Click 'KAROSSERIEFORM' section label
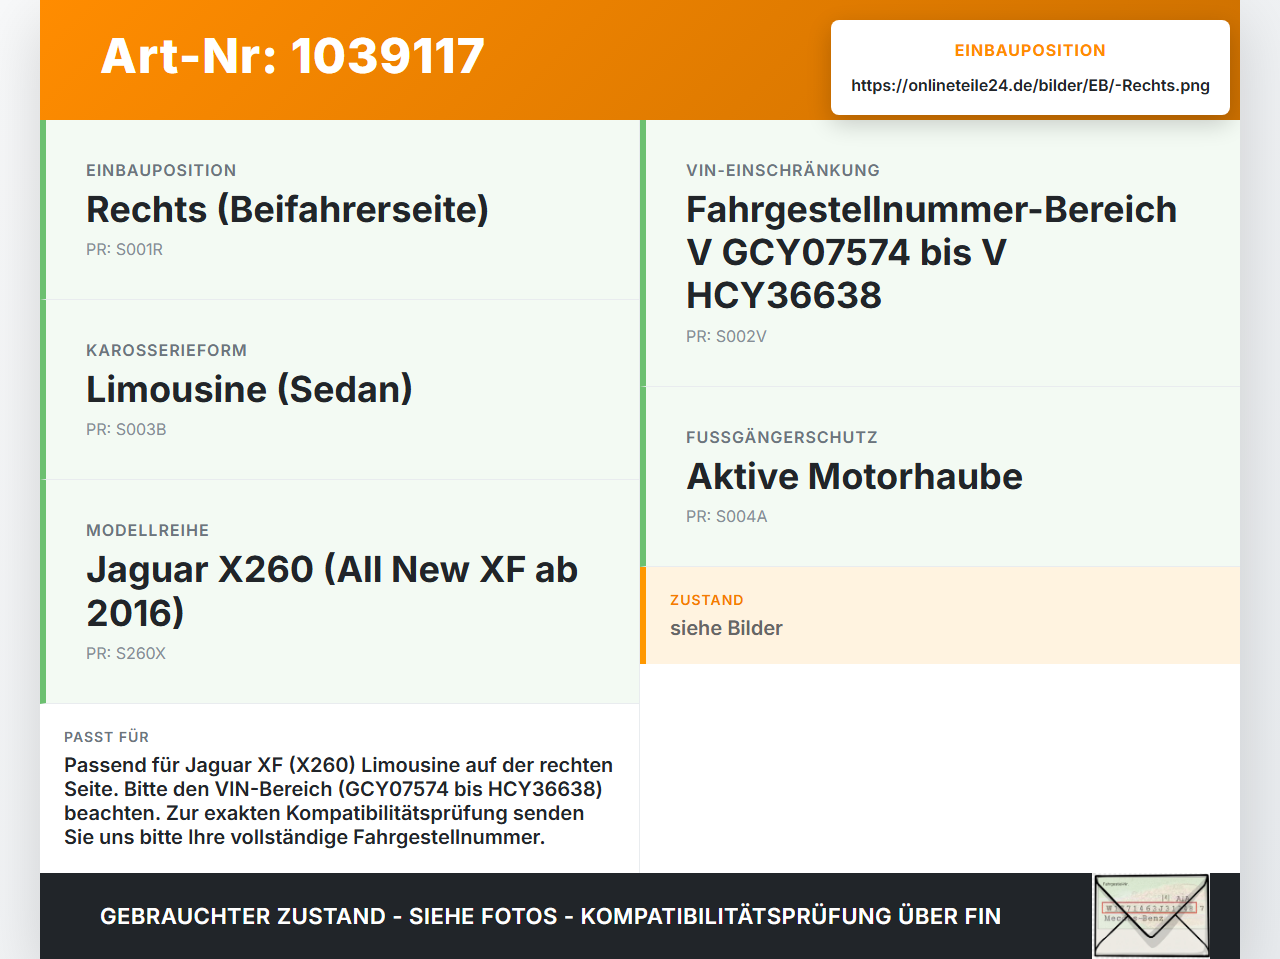This screenshot has height=959, width=1280. point(166,350)
